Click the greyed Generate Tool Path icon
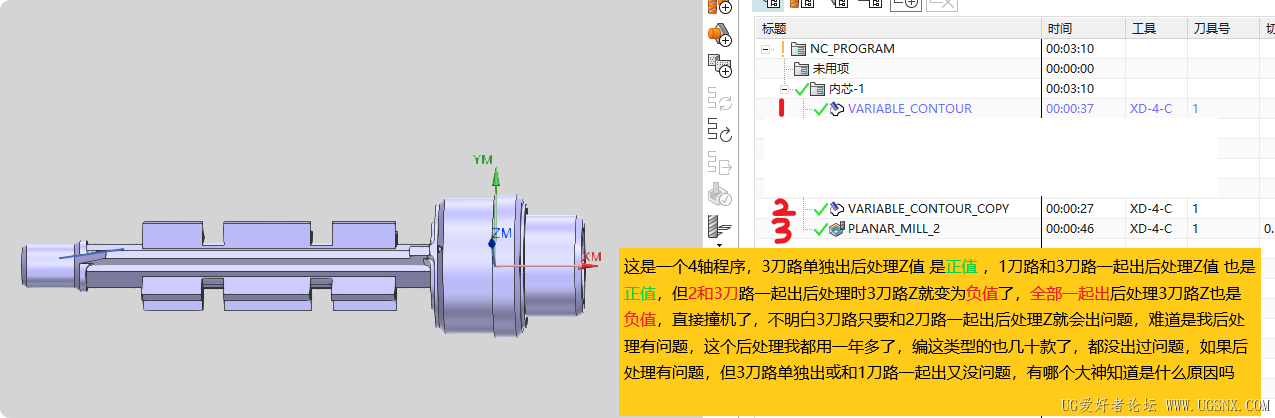The height and width of the screenshot is (418, 1275). [720, 99]
